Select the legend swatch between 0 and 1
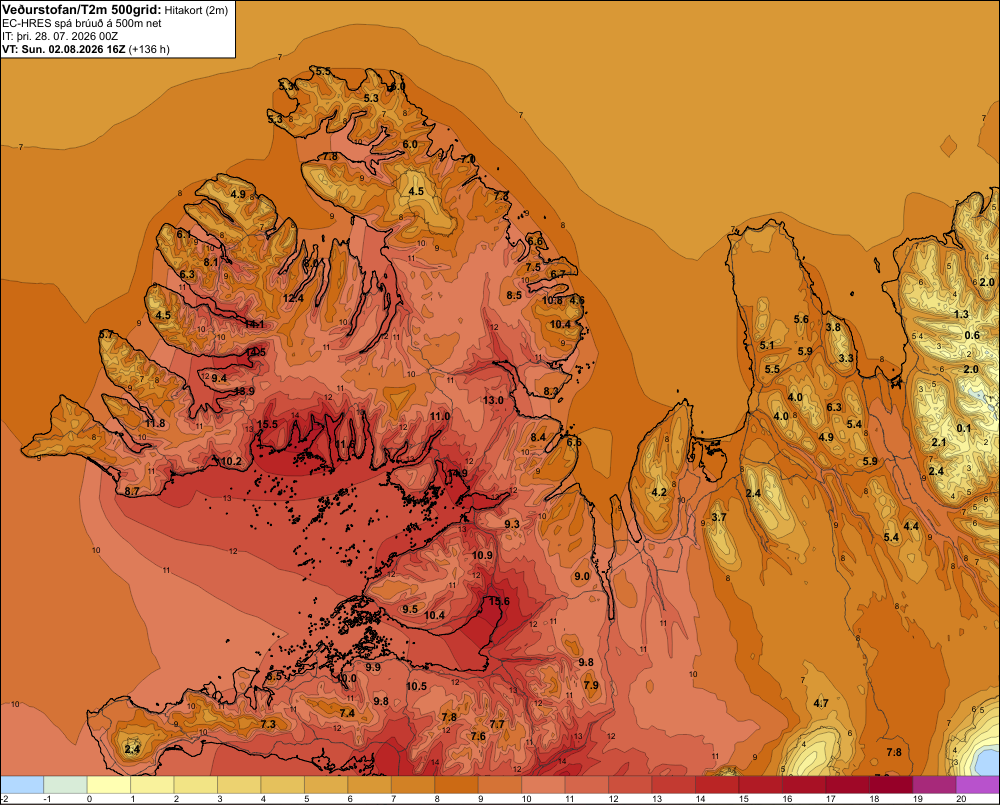 pyautogui.click(x=108, y=785)
